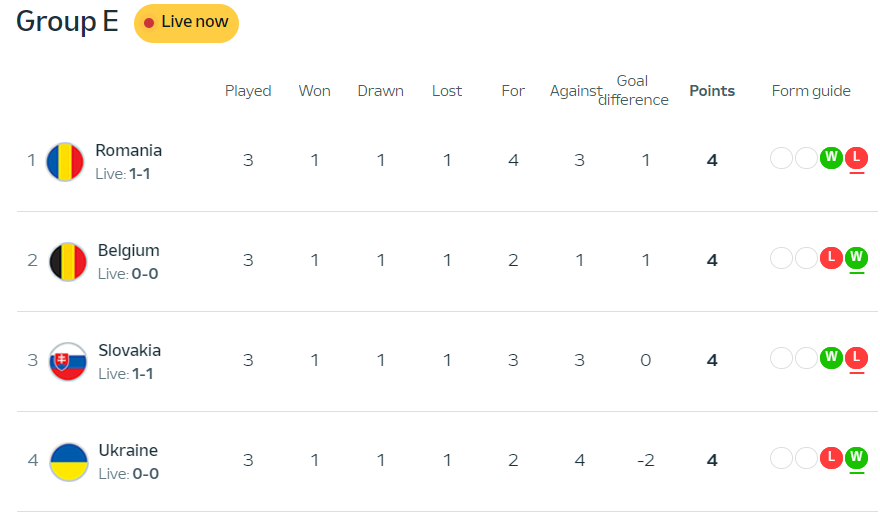880x512 pixels.
Task: Click the Belgium flag icon
Action: (x=68, y=261)
